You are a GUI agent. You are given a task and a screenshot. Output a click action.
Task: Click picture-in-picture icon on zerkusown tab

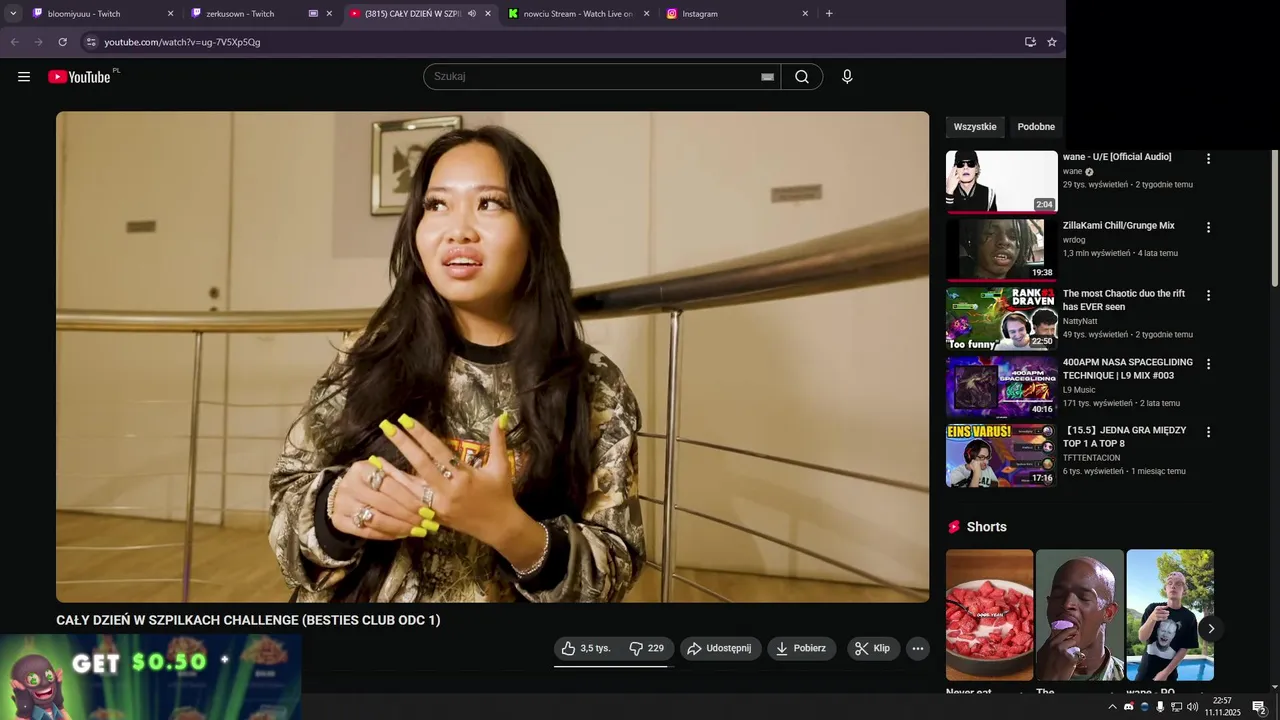pos(313,14)
